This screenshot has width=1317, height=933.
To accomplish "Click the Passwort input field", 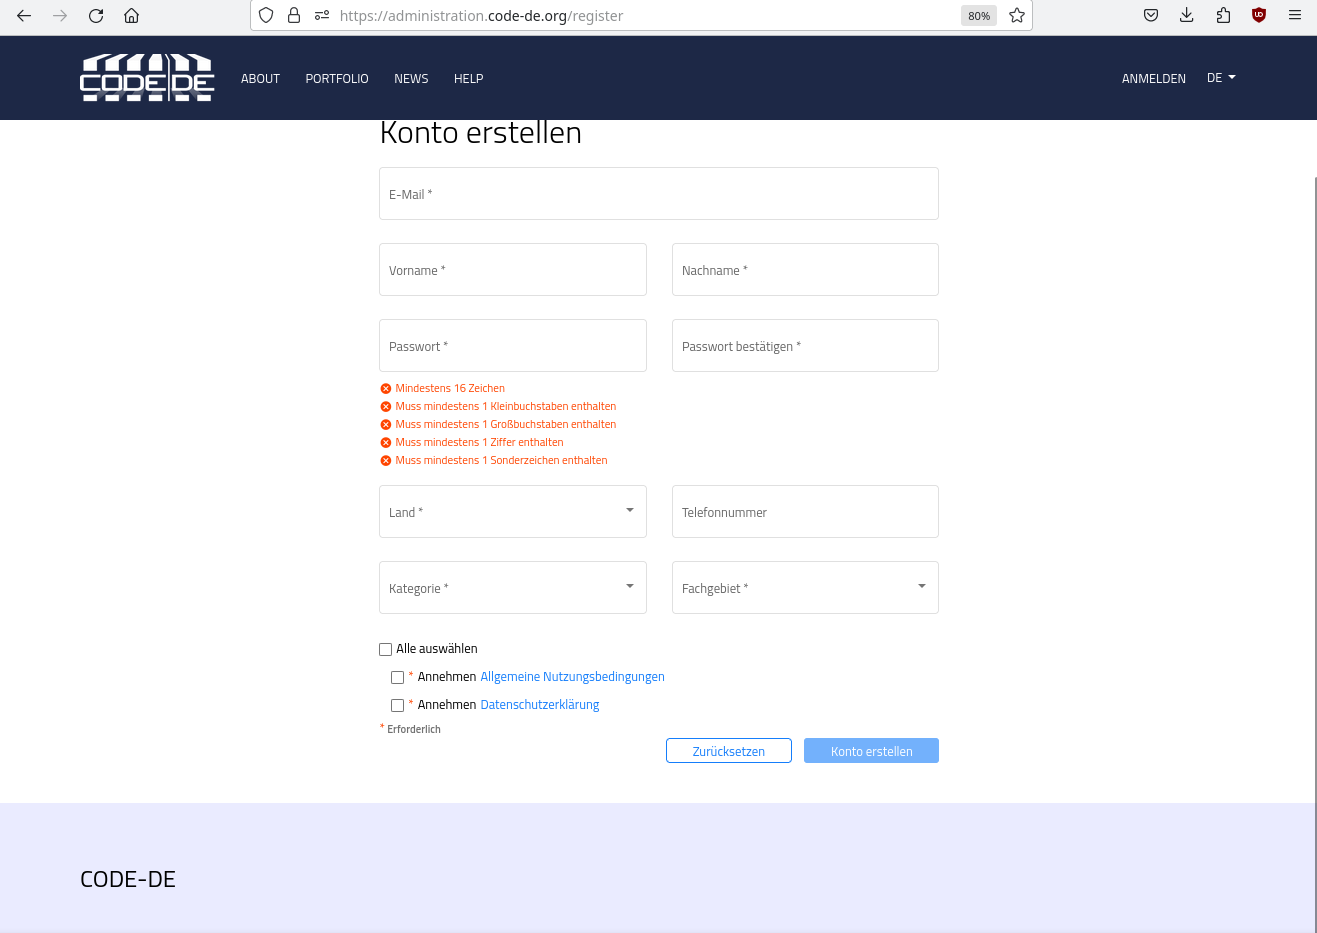I will pyautogui.click(x=513, y=345).
